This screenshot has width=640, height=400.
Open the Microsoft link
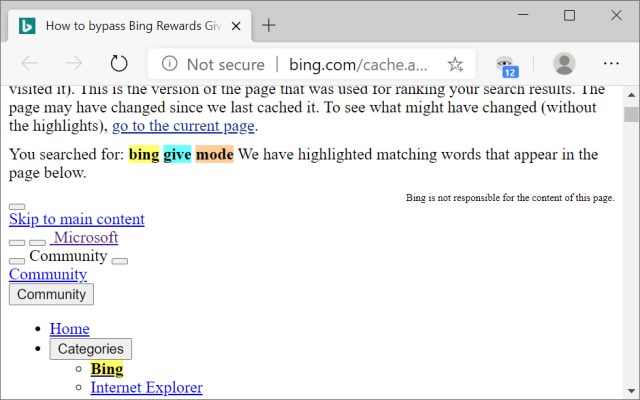coord(84,237)
